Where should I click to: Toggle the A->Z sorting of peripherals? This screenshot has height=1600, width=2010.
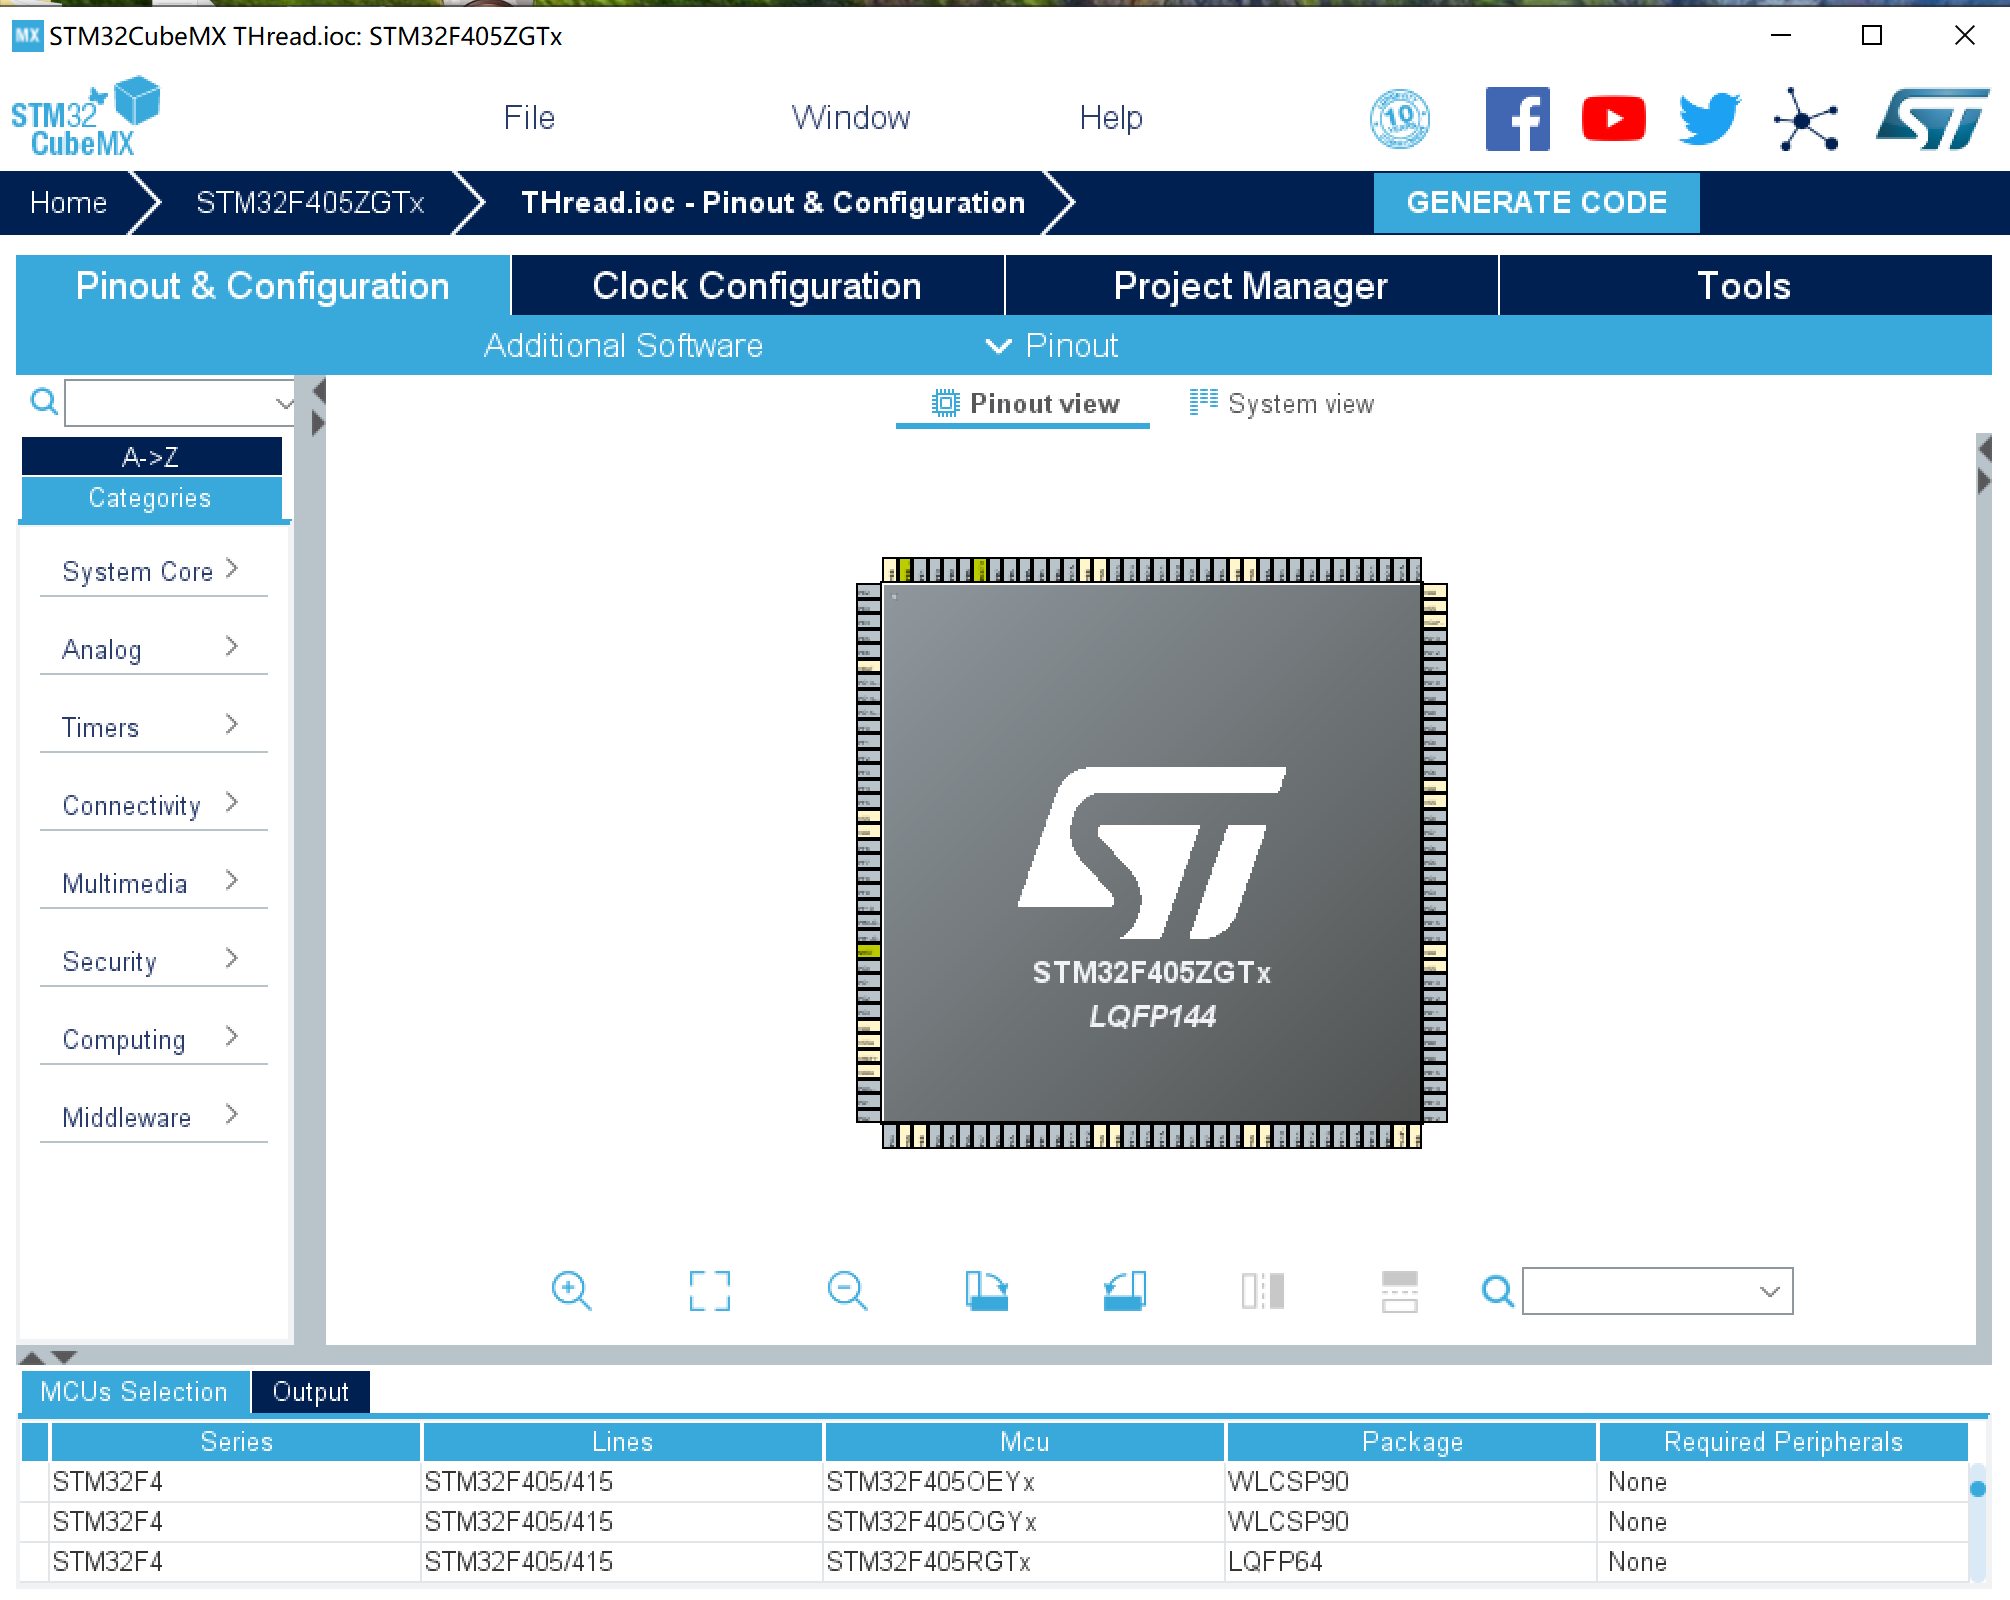coord(152,456)
